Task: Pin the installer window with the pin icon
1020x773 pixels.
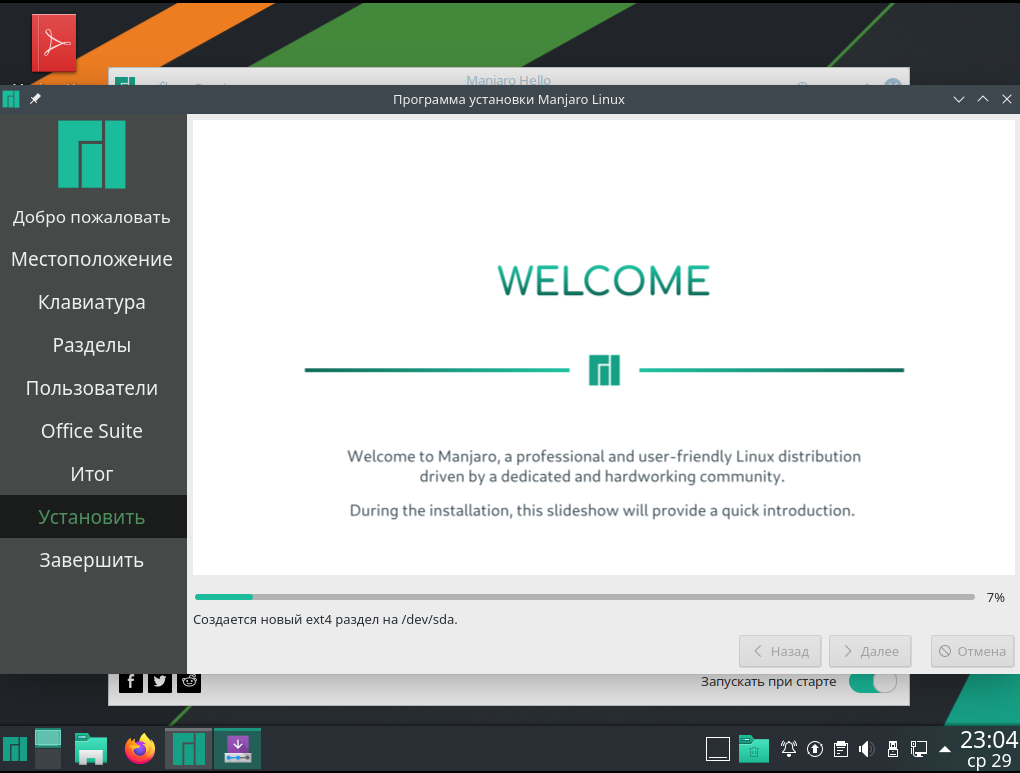Action: tap(35, 99)
